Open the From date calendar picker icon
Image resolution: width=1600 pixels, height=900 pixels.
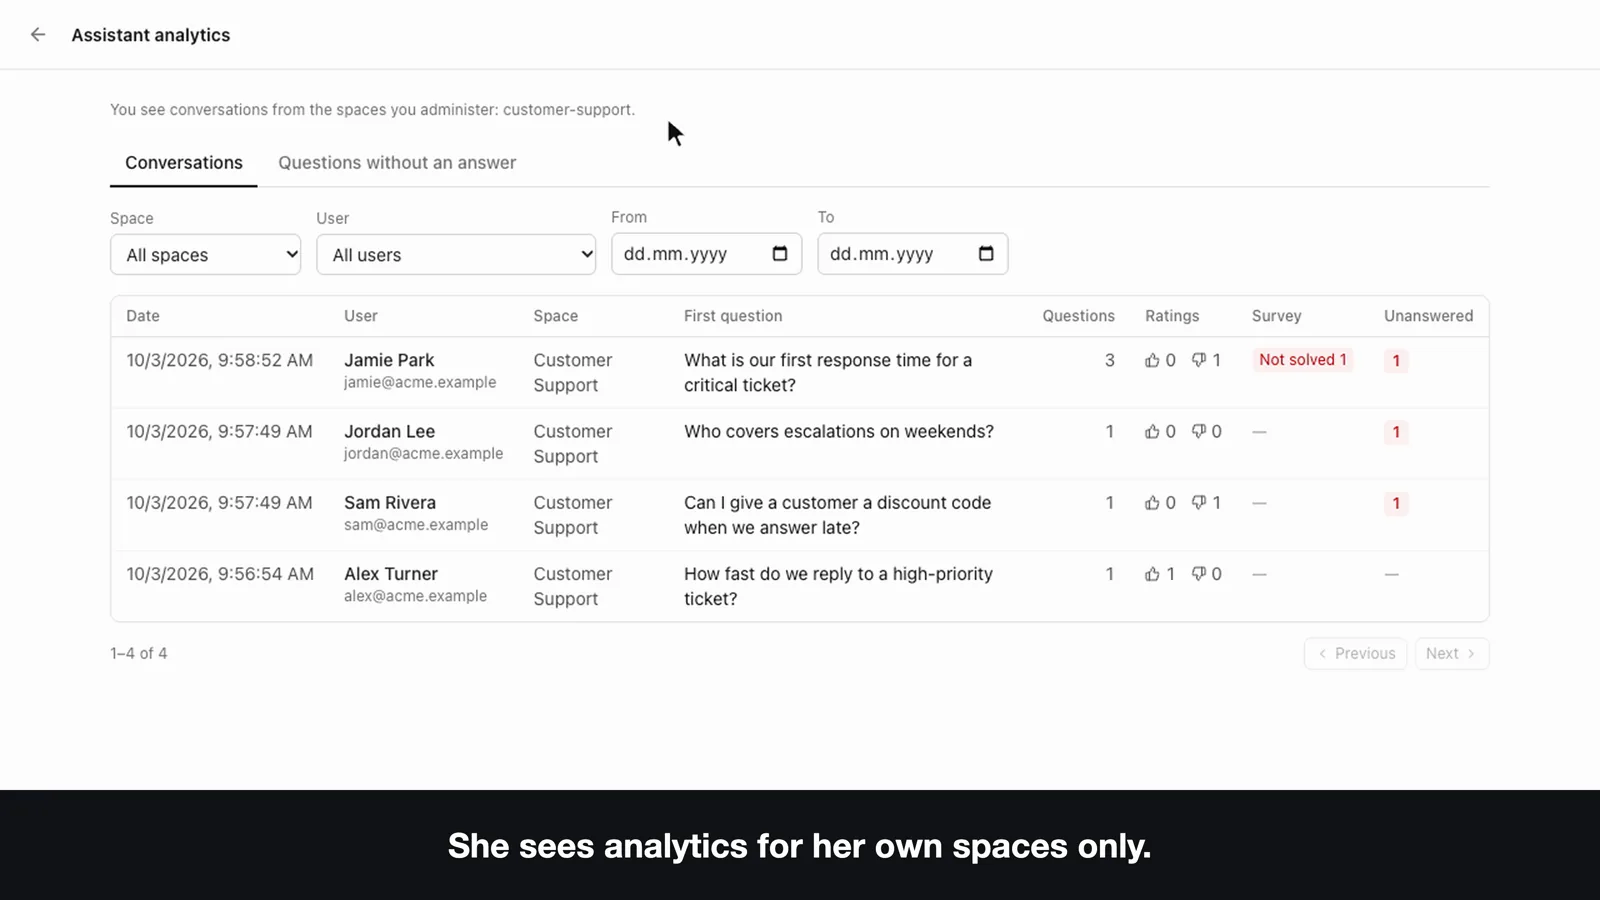click(780, 254)
